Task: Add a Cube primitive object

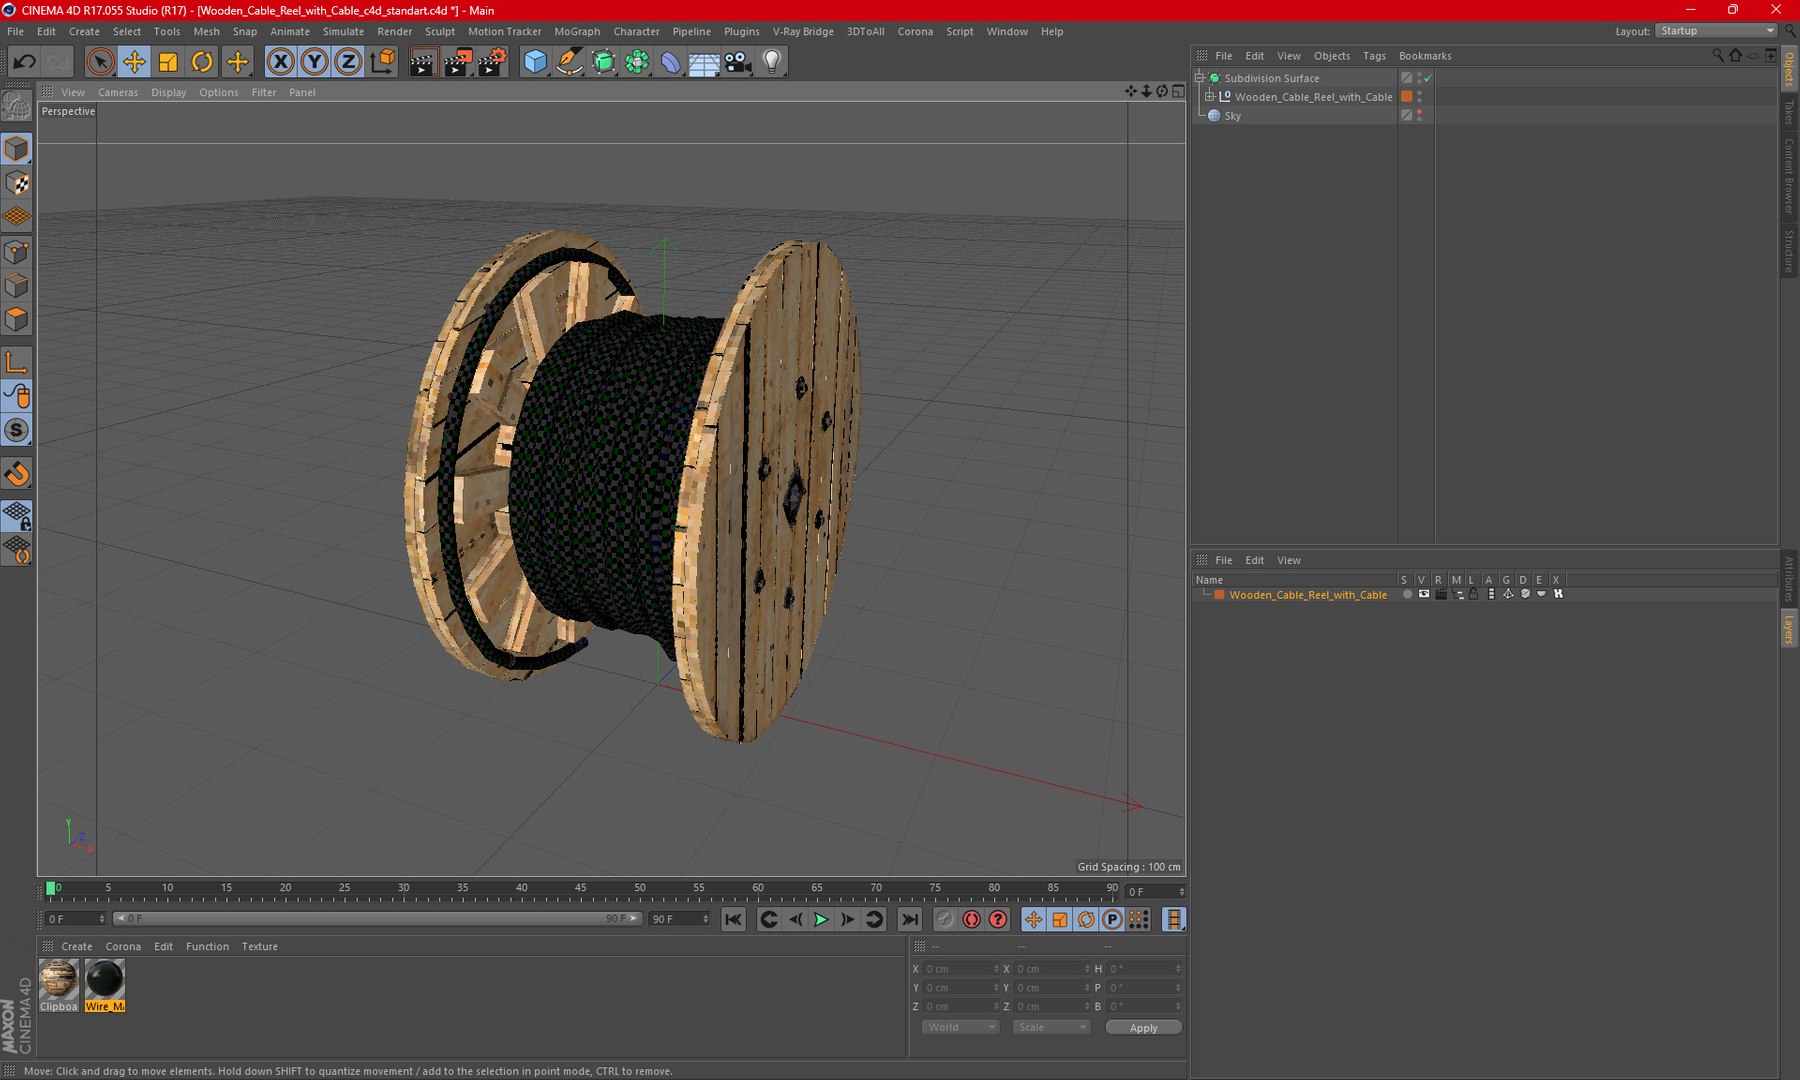Action: (x=535, y=62)
